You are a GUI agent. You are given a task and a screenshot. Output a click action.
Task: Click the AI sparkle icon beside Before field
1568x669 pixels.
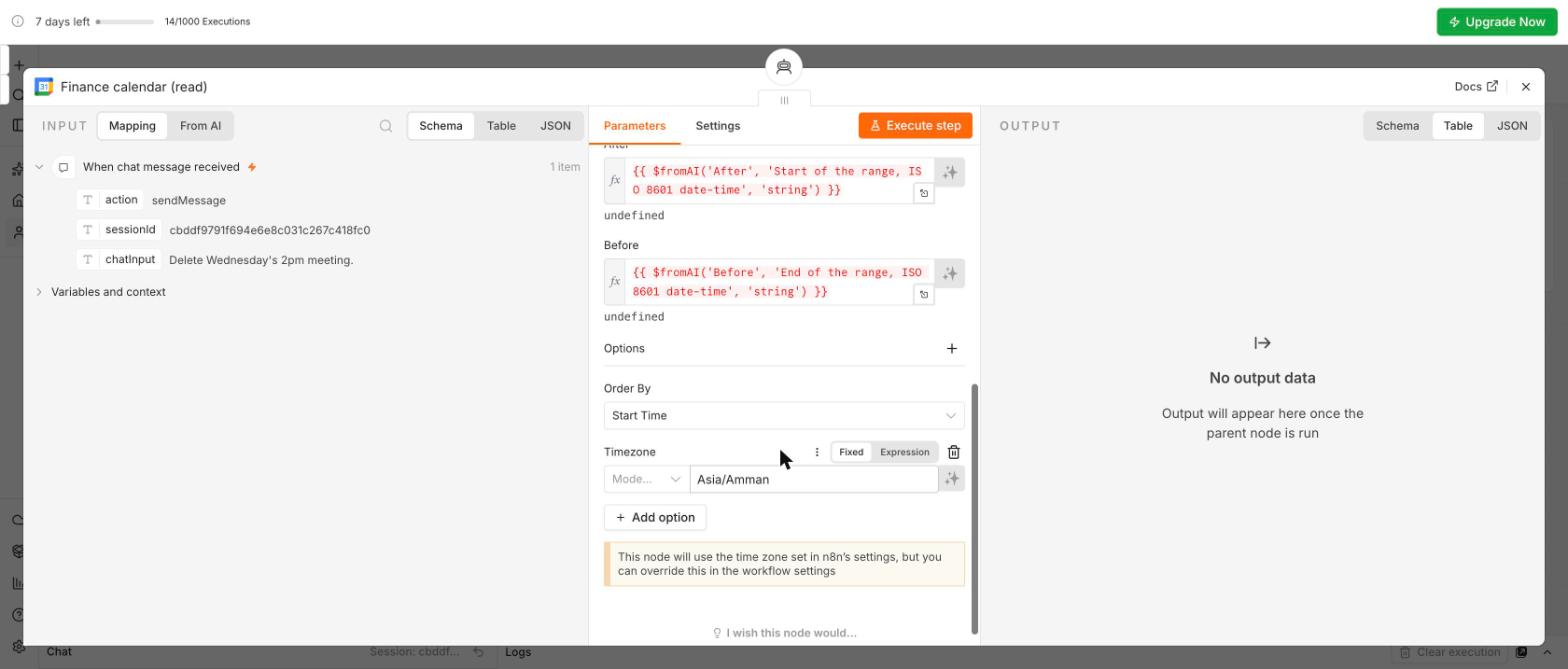coord(950,273)
